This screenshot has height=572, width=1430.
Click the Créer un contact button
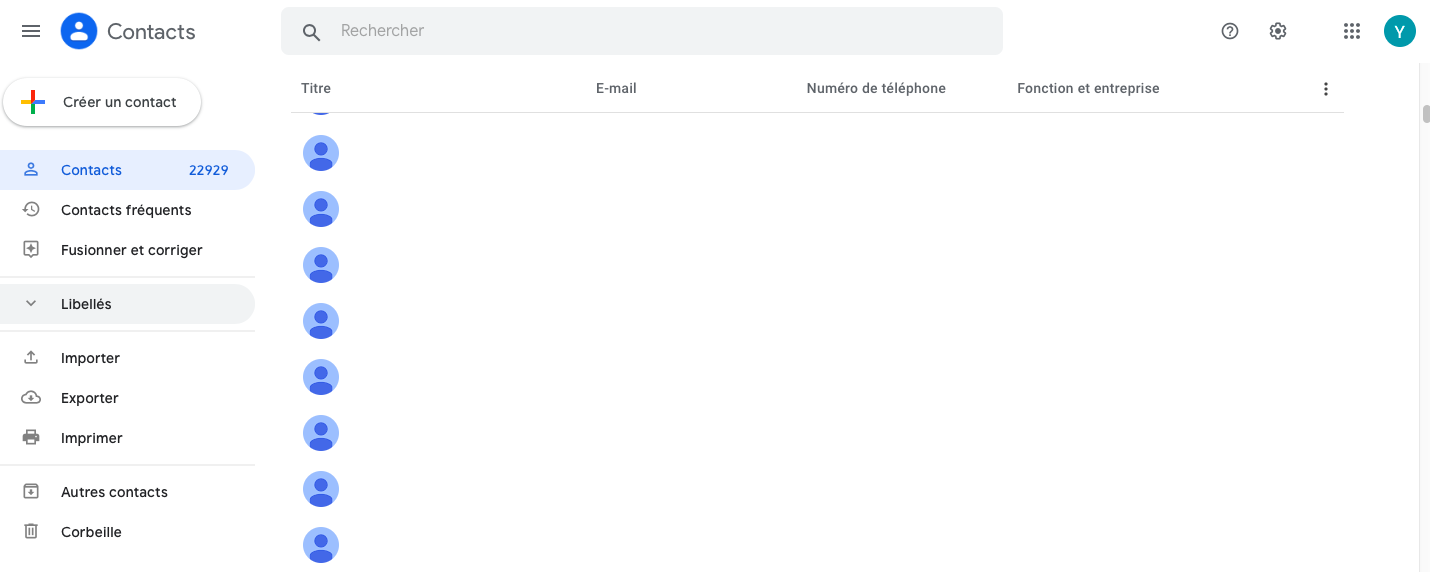[102, 102]
